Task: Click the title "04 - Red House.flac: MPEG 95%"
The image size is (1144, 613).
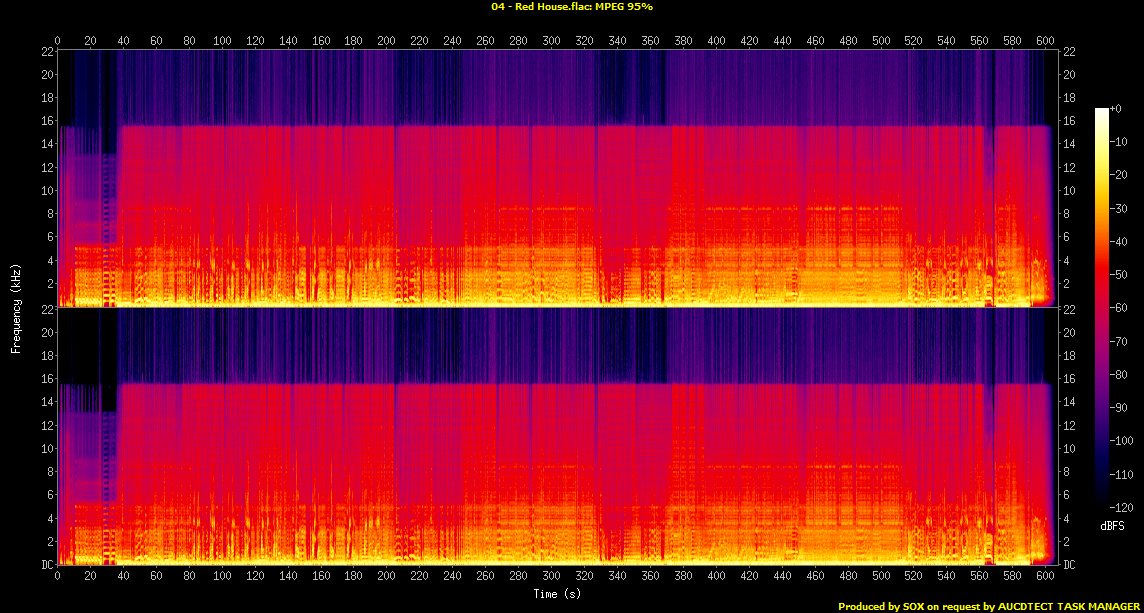Action: (571, 7)
